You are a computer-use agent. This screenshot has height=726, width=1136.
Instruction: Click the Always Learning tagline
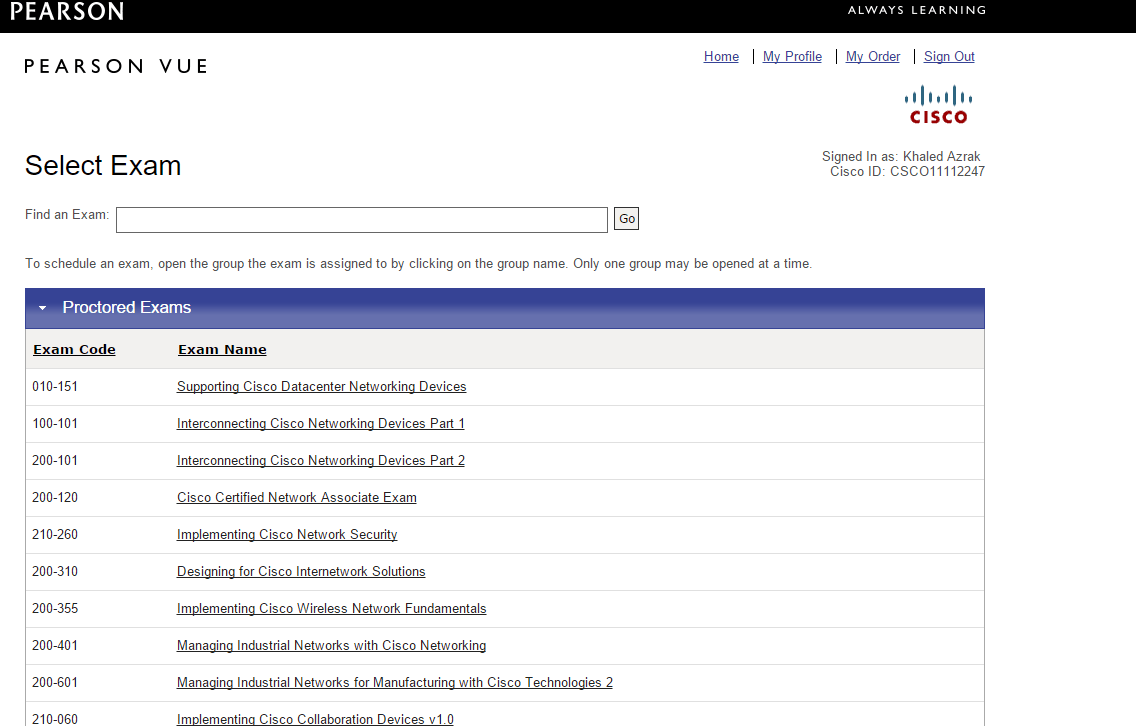pos(916,10)
